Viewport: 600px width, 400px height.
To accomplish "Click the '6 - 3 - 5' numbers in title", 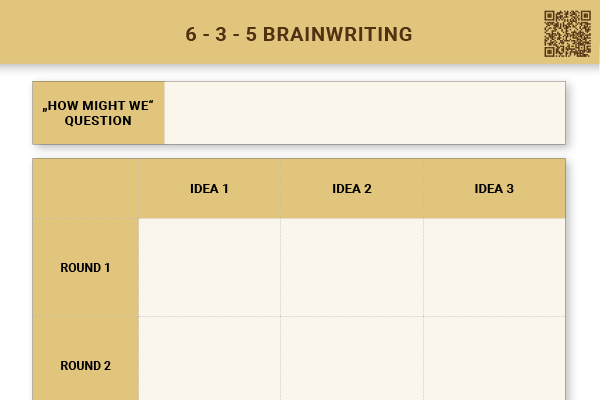I will (221, 34).
